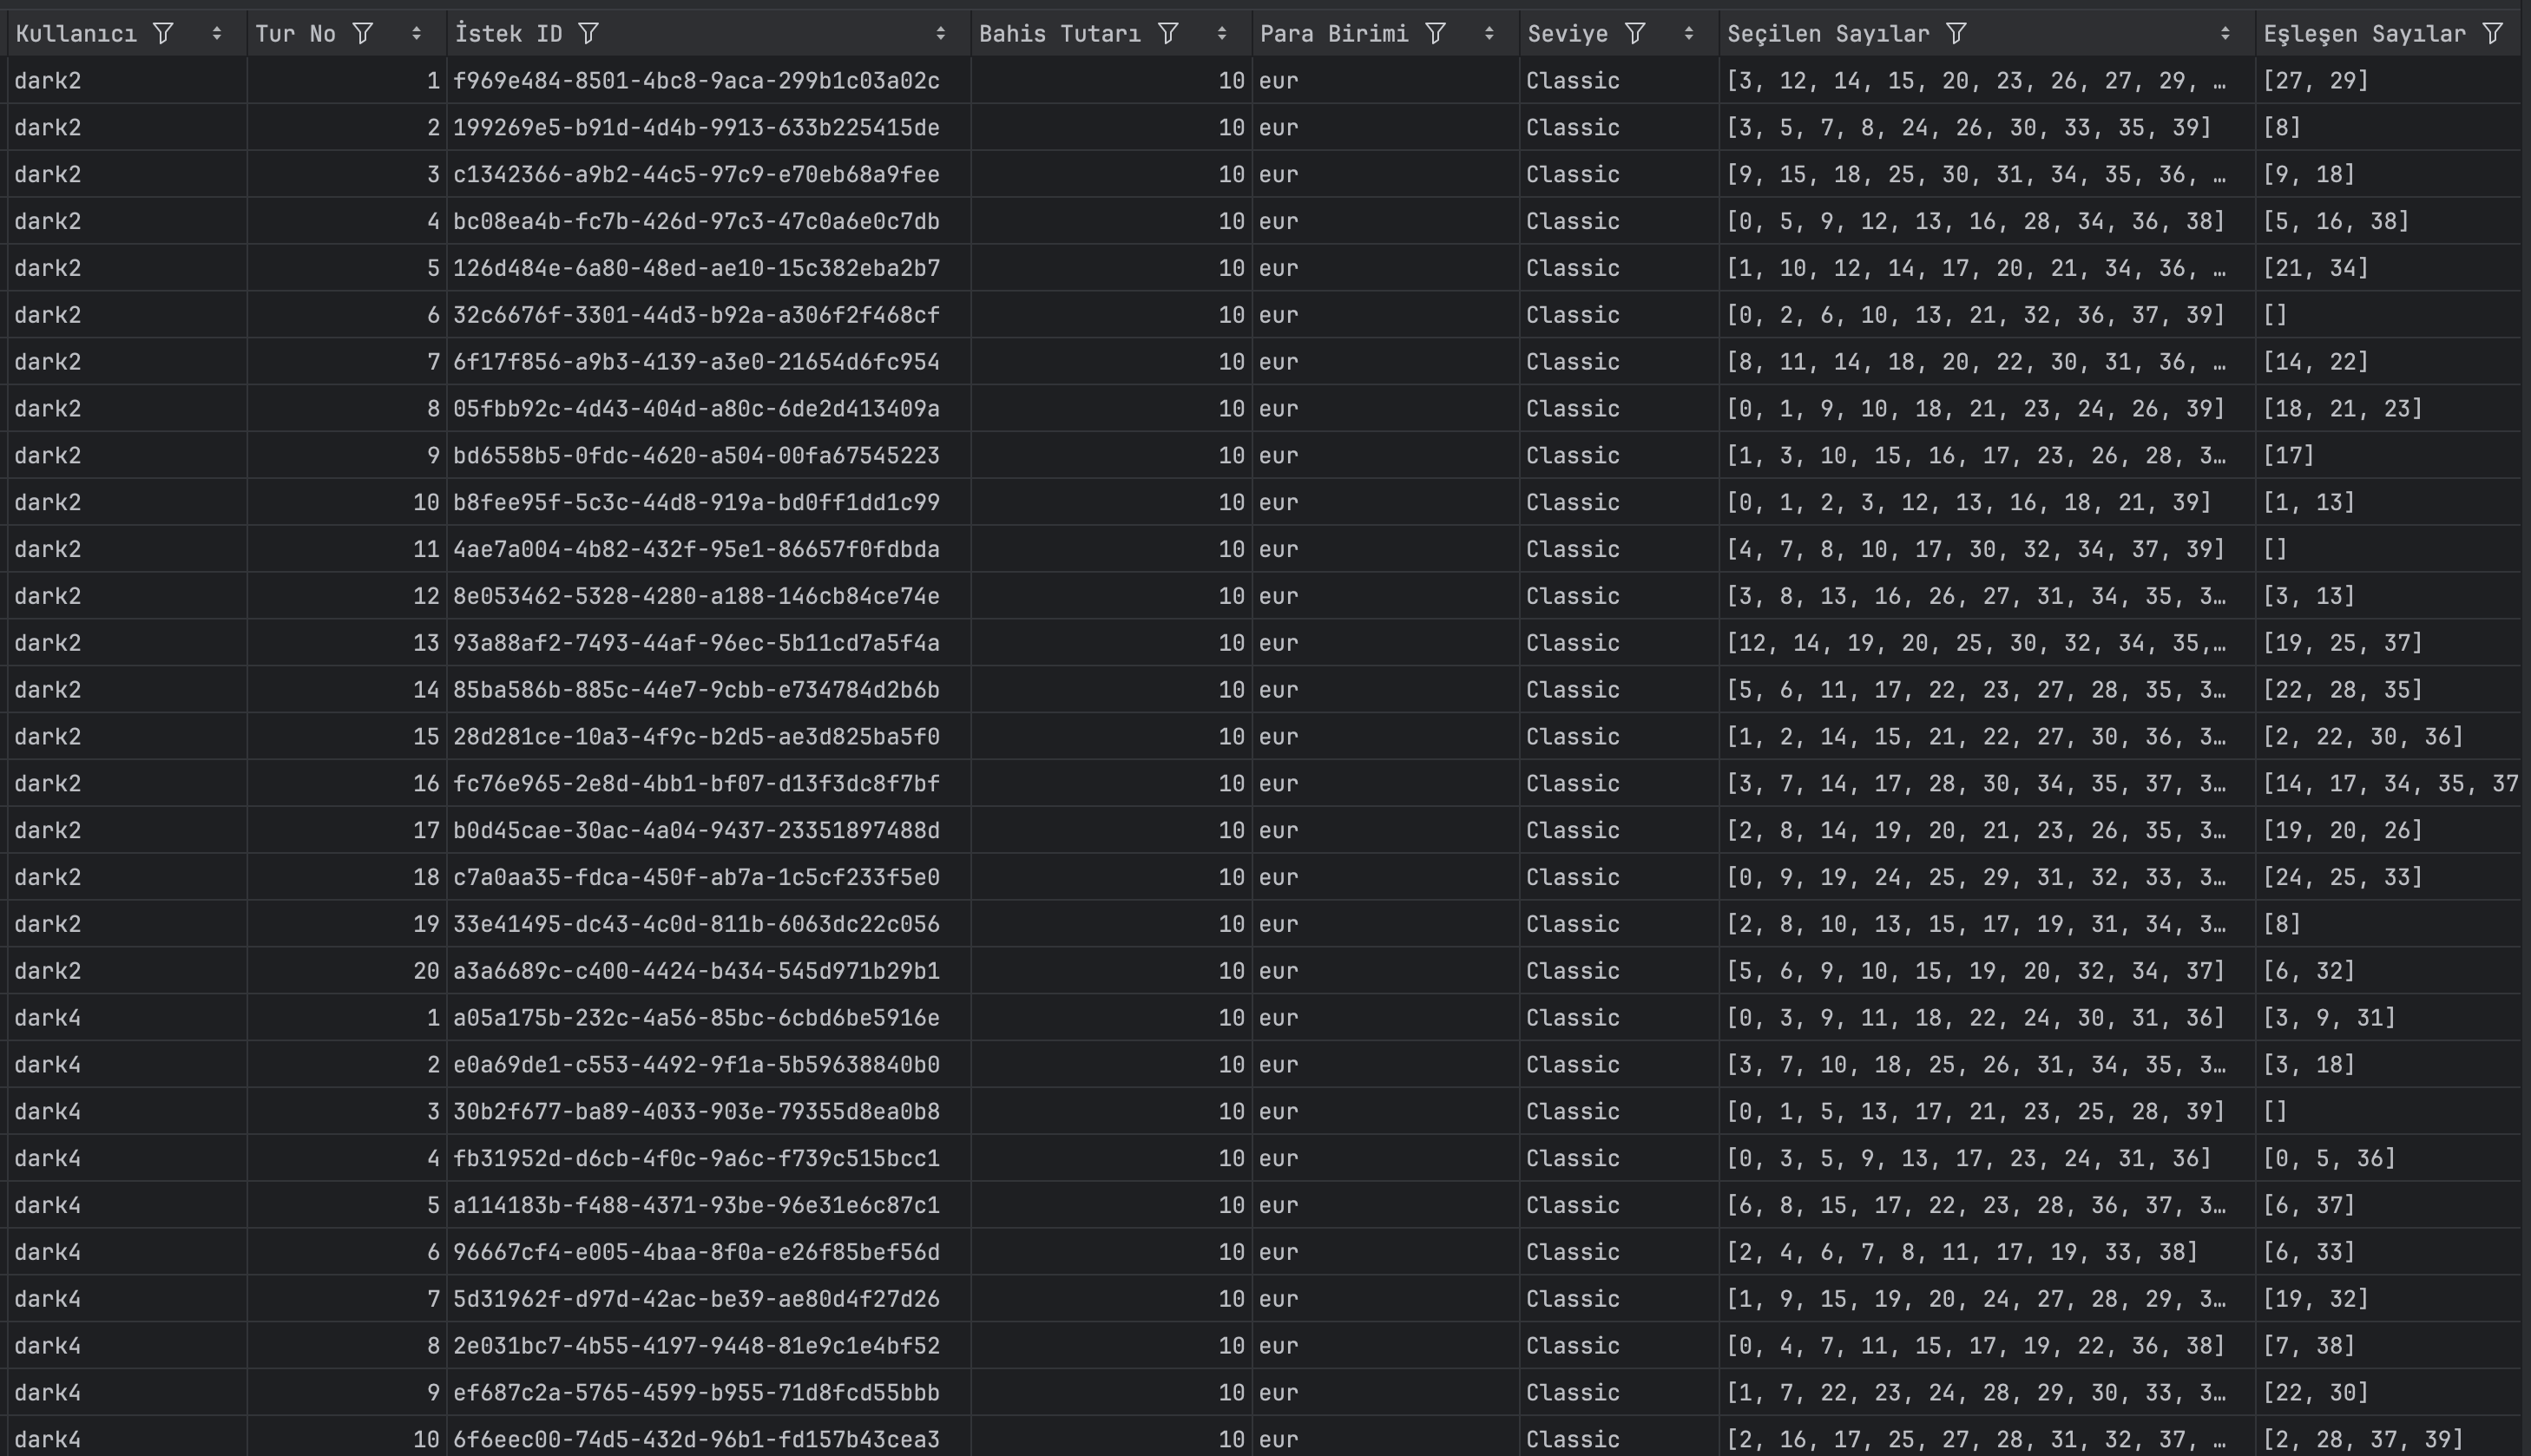The width and height of the screenshot is (2531, 1456).
Task: Click the Eşleşen Sayılar filter icon
Action: tap(2493, 34)
